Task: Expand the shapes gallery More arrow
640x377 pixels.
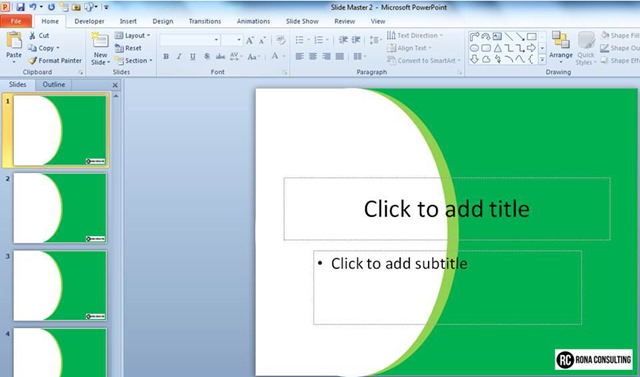Action: point(542,60)
